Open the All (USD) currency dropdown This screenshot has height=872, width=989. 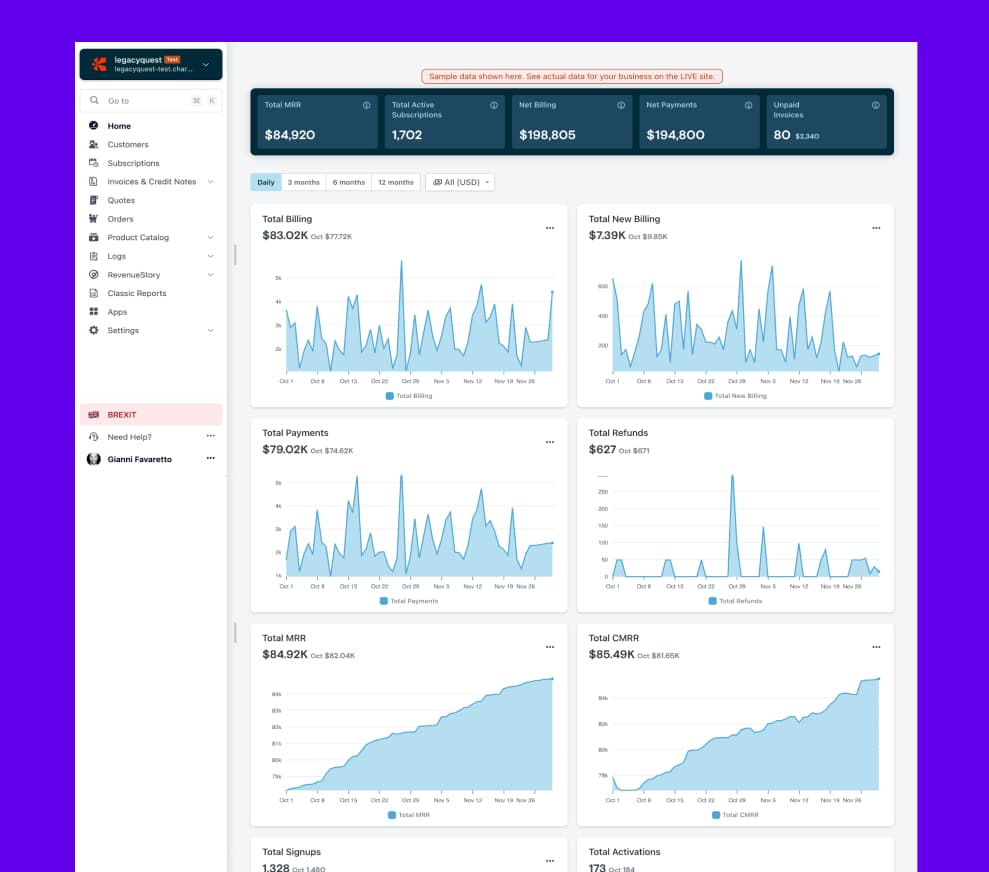coord(460,182)
